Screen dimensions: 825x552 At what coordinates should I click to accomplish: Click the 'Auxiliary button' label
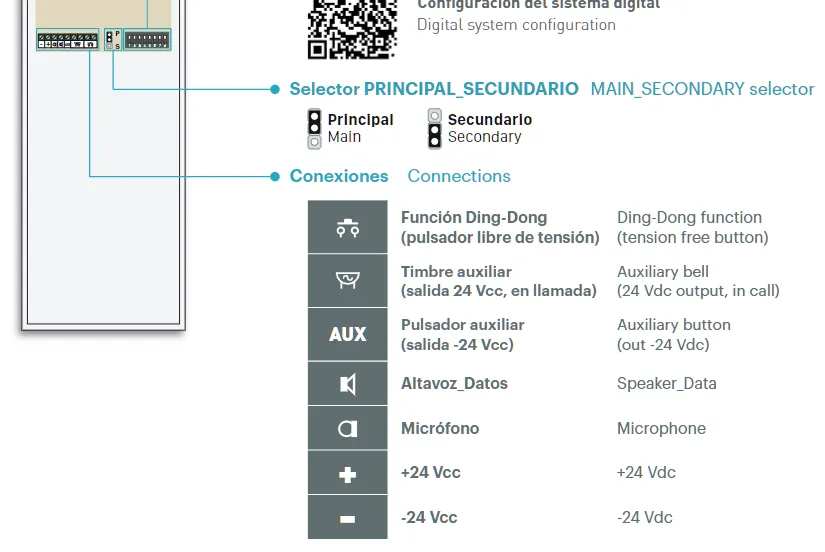point(674,325)
